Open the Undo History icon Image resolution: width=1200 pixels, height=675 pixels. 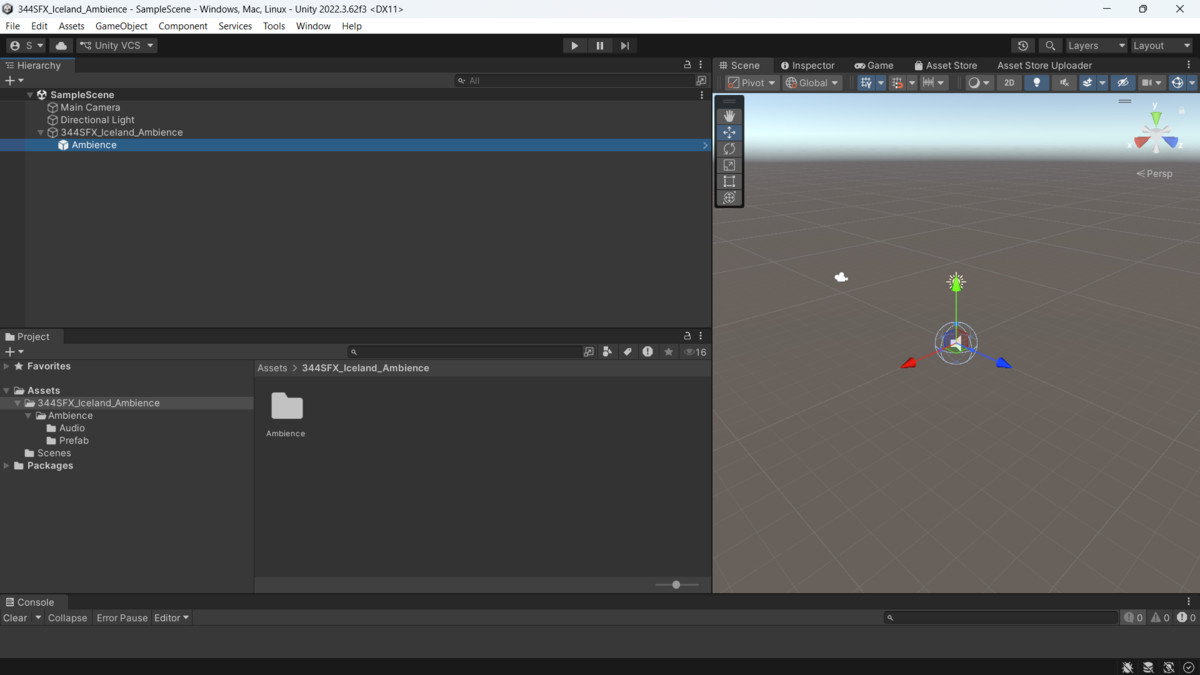pyautogui.click(x=1023, y=45)
